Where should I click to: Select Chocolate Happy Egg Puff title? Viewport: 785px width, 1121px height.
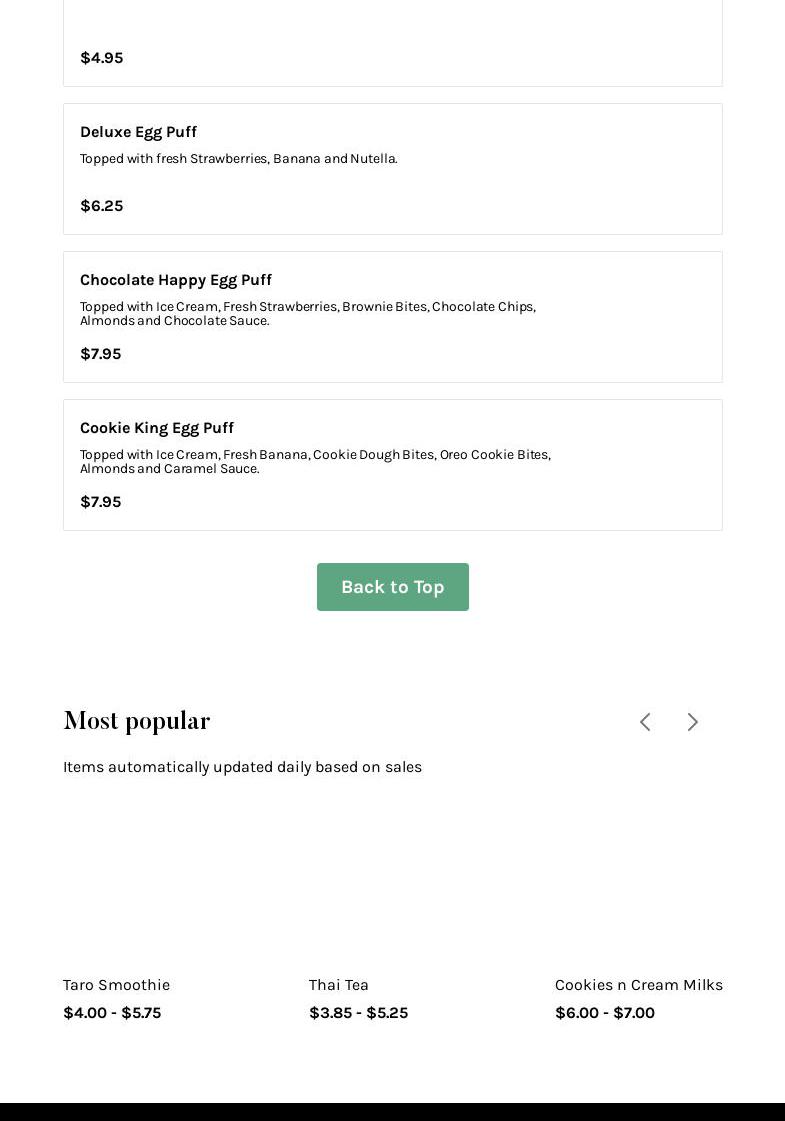(176, 280)
